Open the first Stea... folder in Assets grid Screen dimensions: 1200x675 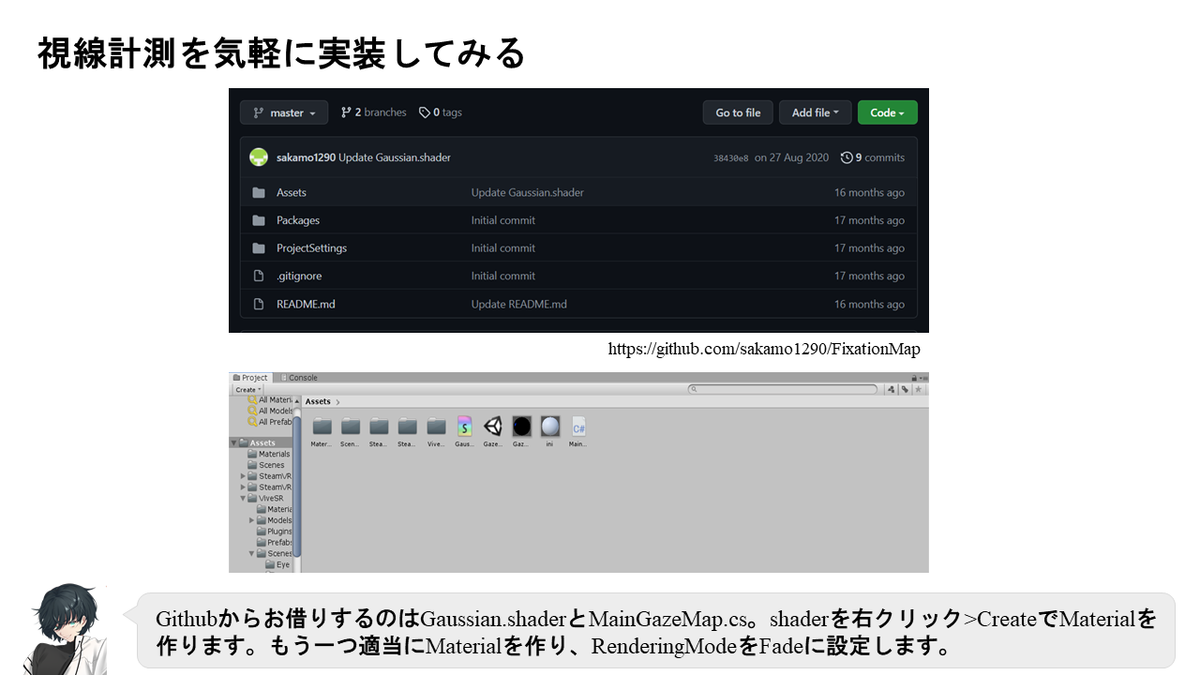[x=379, y=426]
